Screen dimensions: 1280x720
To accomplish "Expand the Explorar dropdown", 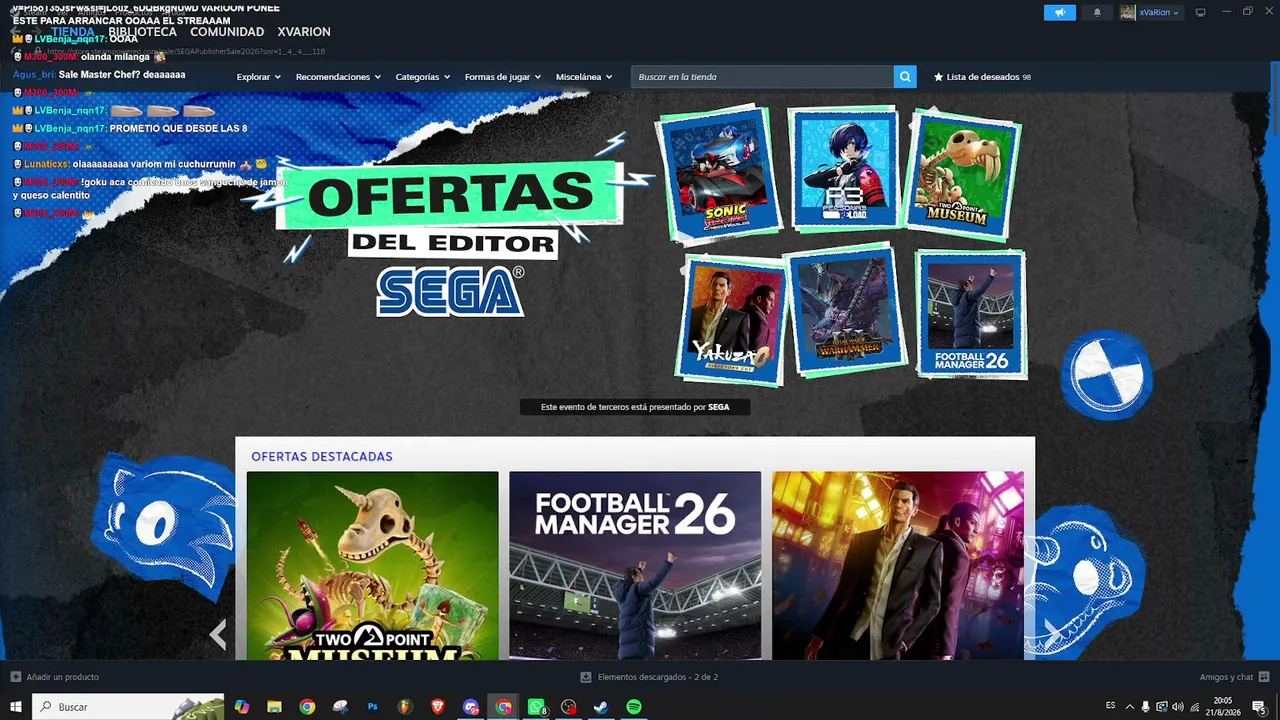I will 258,77.
